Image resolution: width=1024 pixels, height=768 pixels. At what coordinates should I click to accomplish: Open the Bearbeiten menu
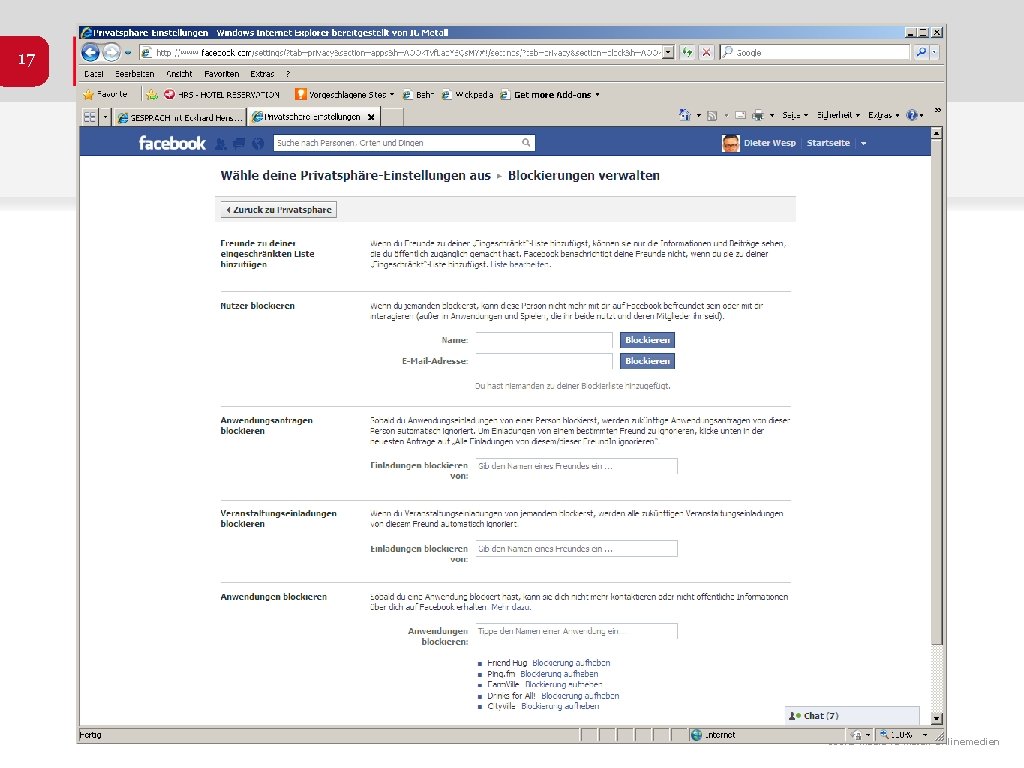[135, 74]
